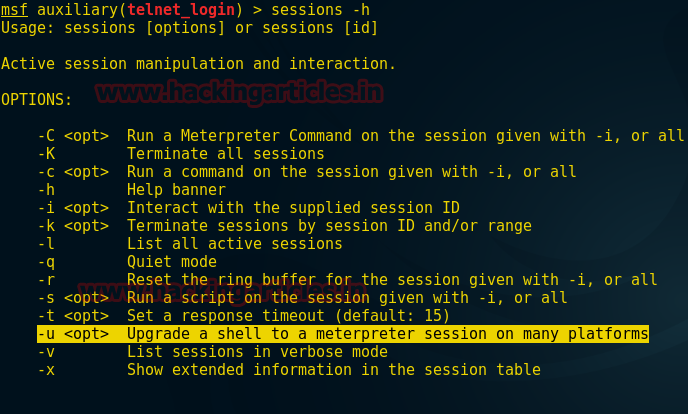Select the -s <opt> Run a script line
The image size is (688, 414).
(x=302, y=298)
